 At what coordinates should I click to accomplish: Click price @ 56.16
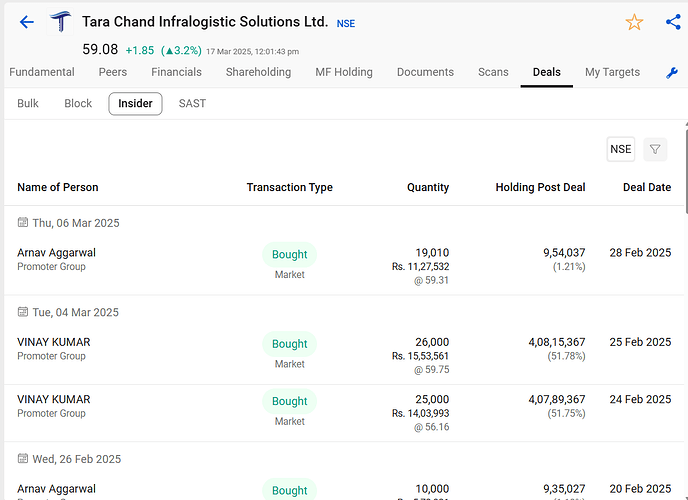point(431,427)
